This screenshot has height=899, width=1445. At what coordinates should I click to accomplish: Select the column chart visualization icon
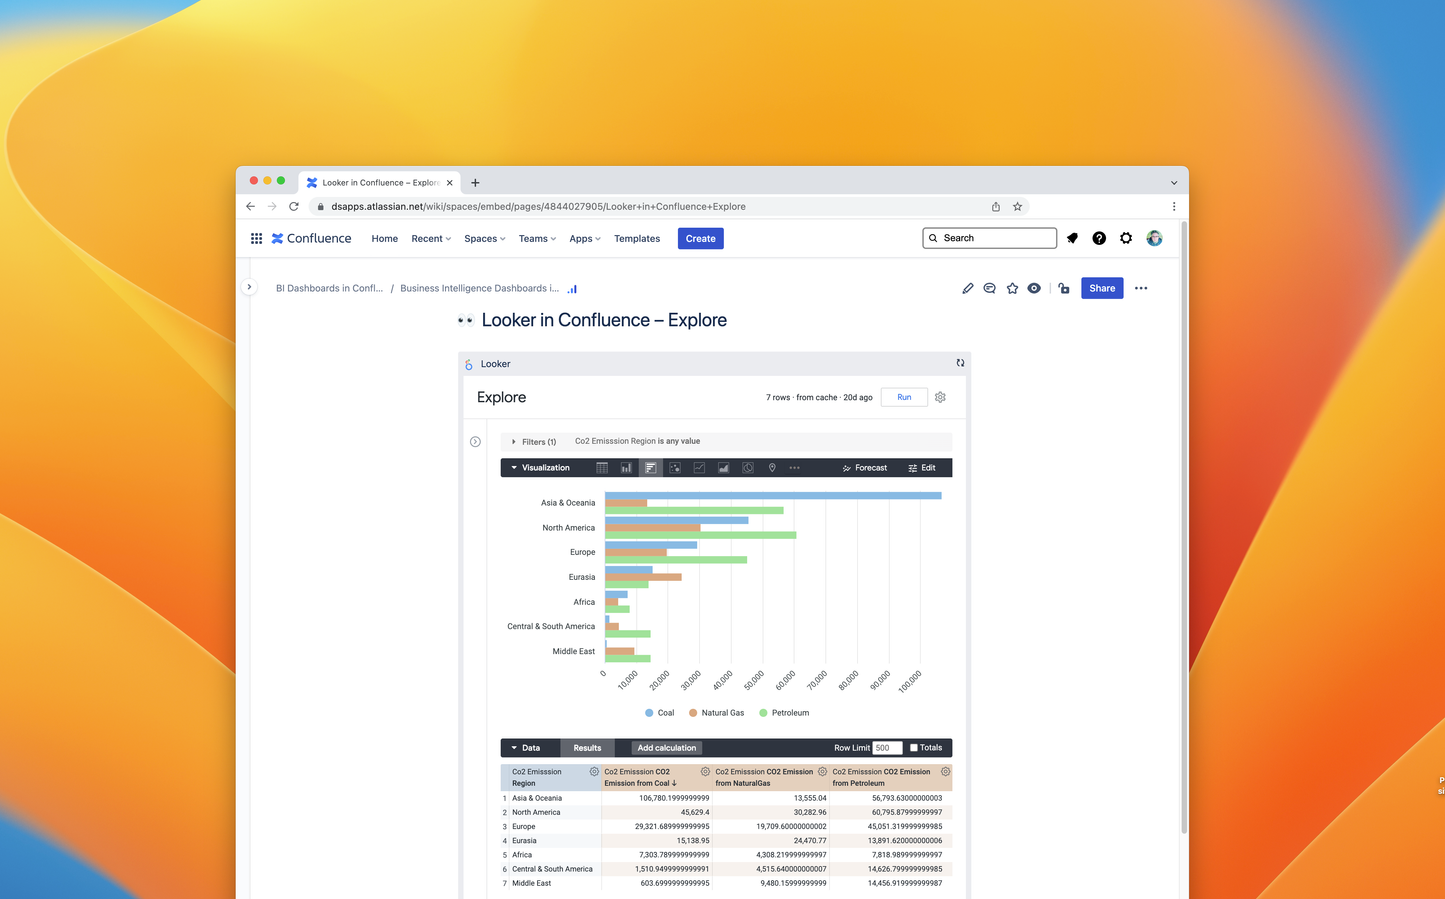(x=626, y=468)
